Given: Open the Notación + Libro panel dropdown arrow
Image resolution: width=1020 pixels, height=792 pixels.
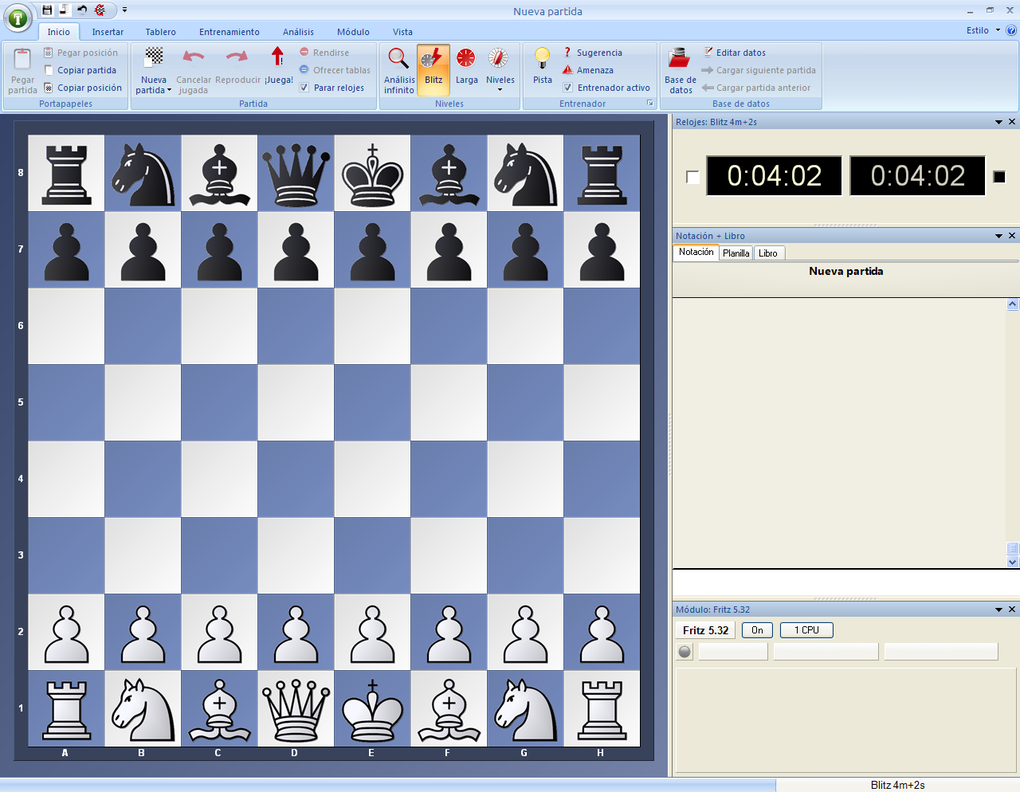Looking at the screenshot, I should 999,235.
